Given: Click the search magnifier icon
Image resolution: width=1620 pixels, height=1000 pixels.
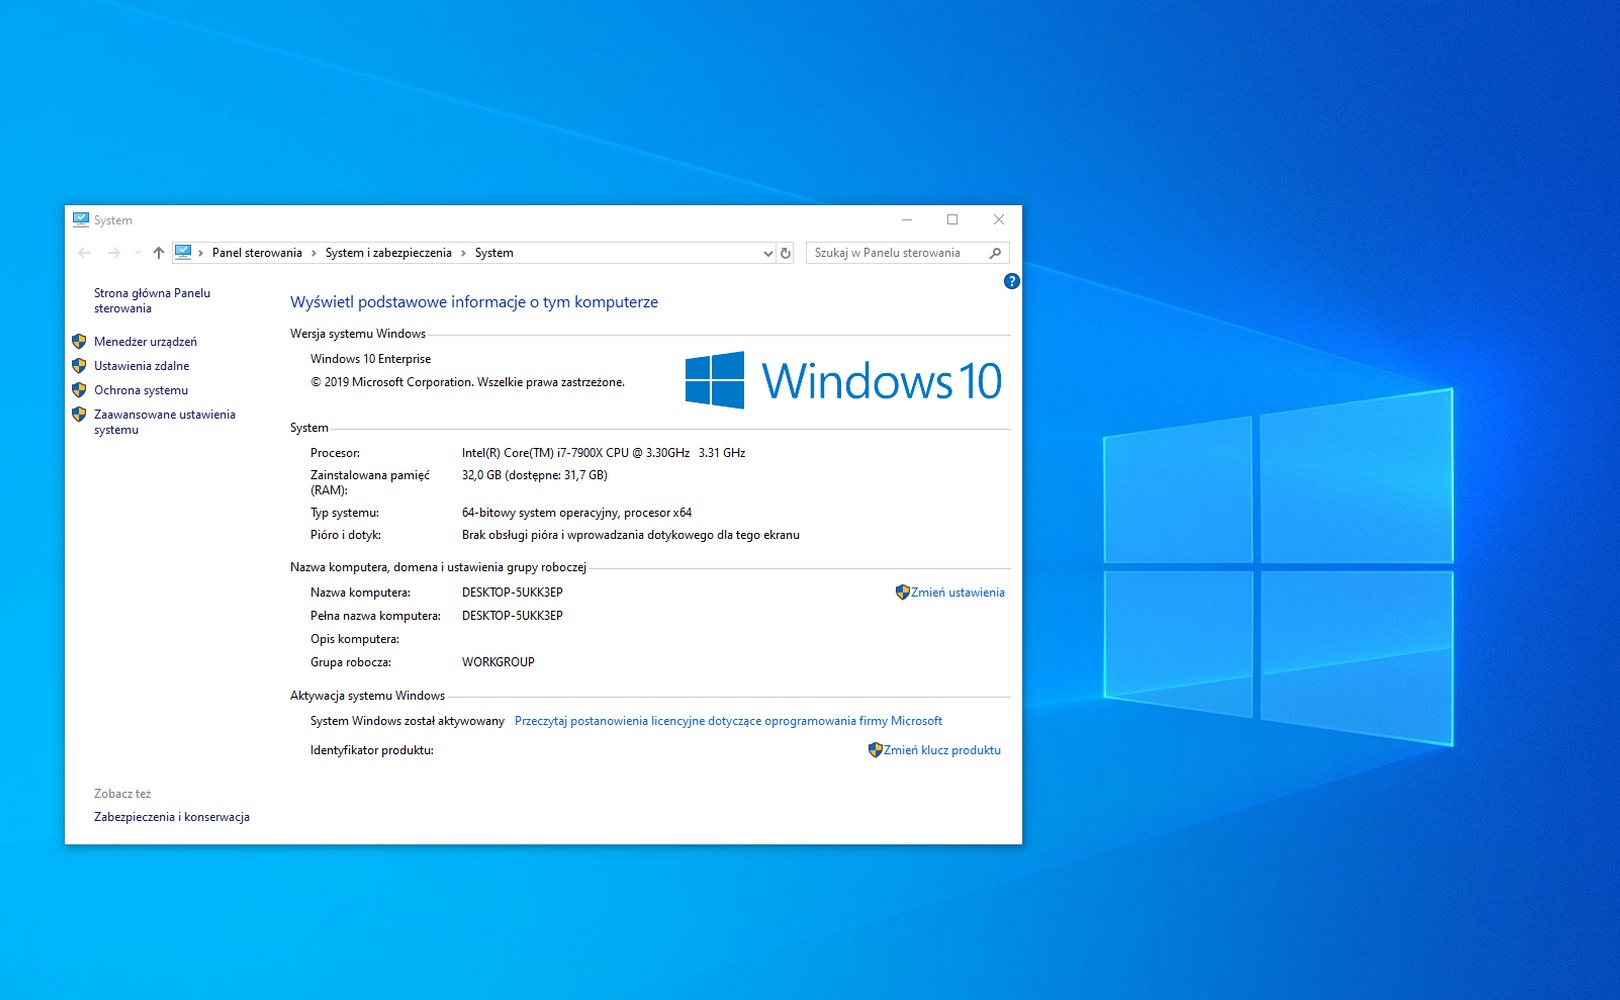Looking at the screenshot, I should (x=995, y=253).
